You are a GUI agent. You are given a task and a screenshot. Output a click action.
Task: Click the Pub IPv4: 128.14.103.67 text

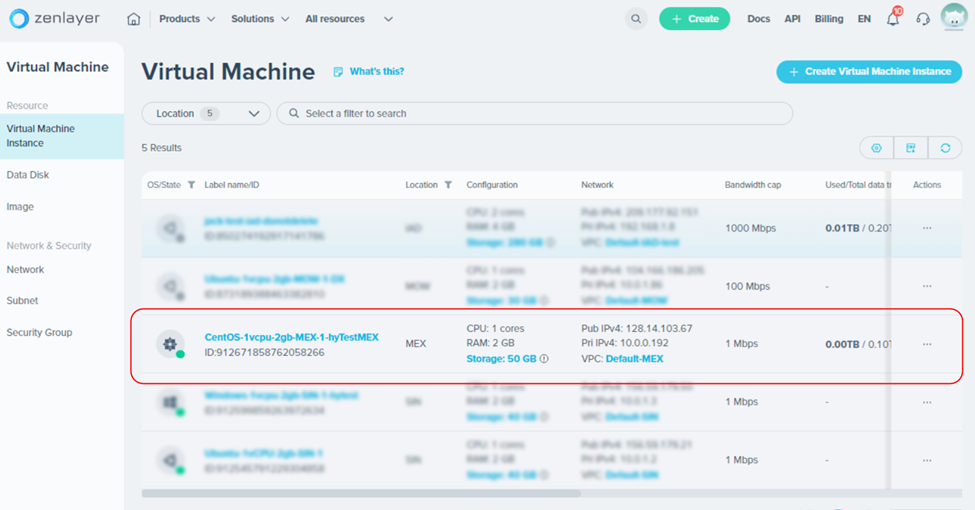[637, 328]
